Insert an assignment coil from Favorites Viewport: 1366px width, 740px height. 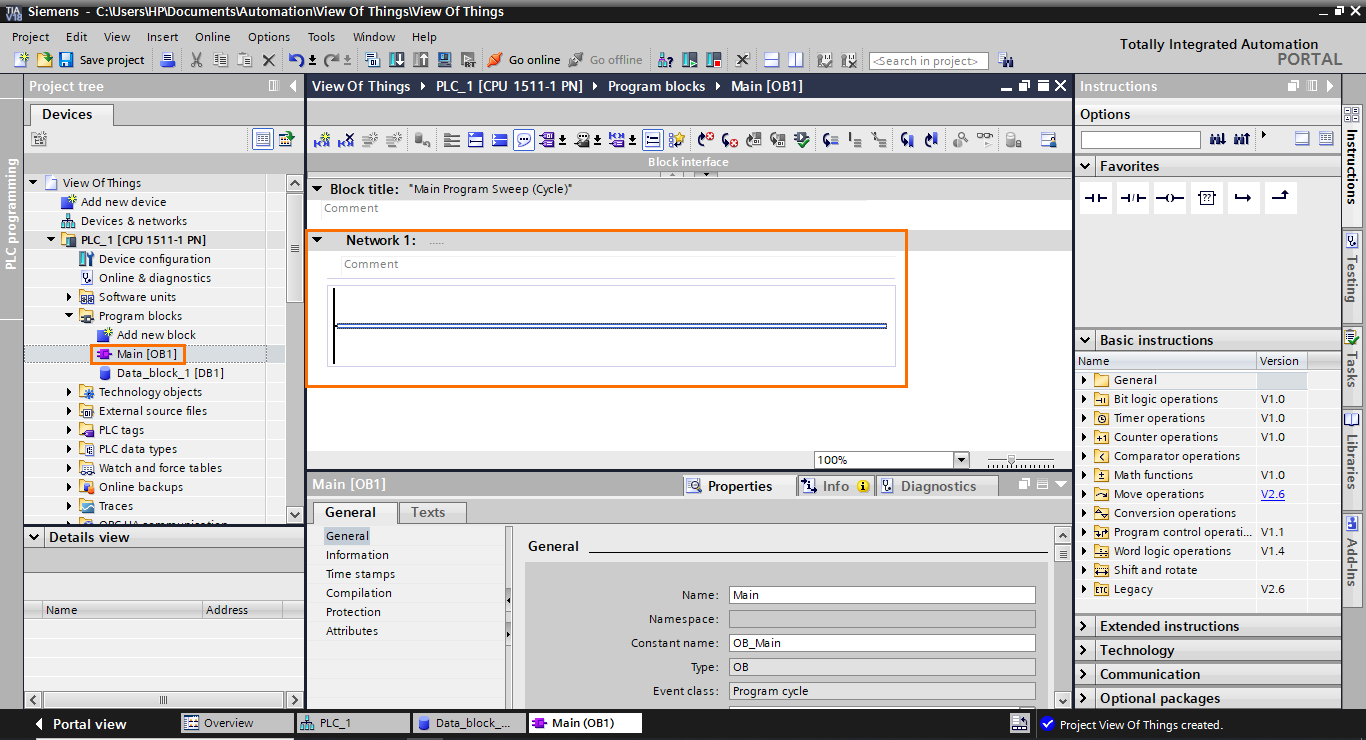pos(1169,198)
